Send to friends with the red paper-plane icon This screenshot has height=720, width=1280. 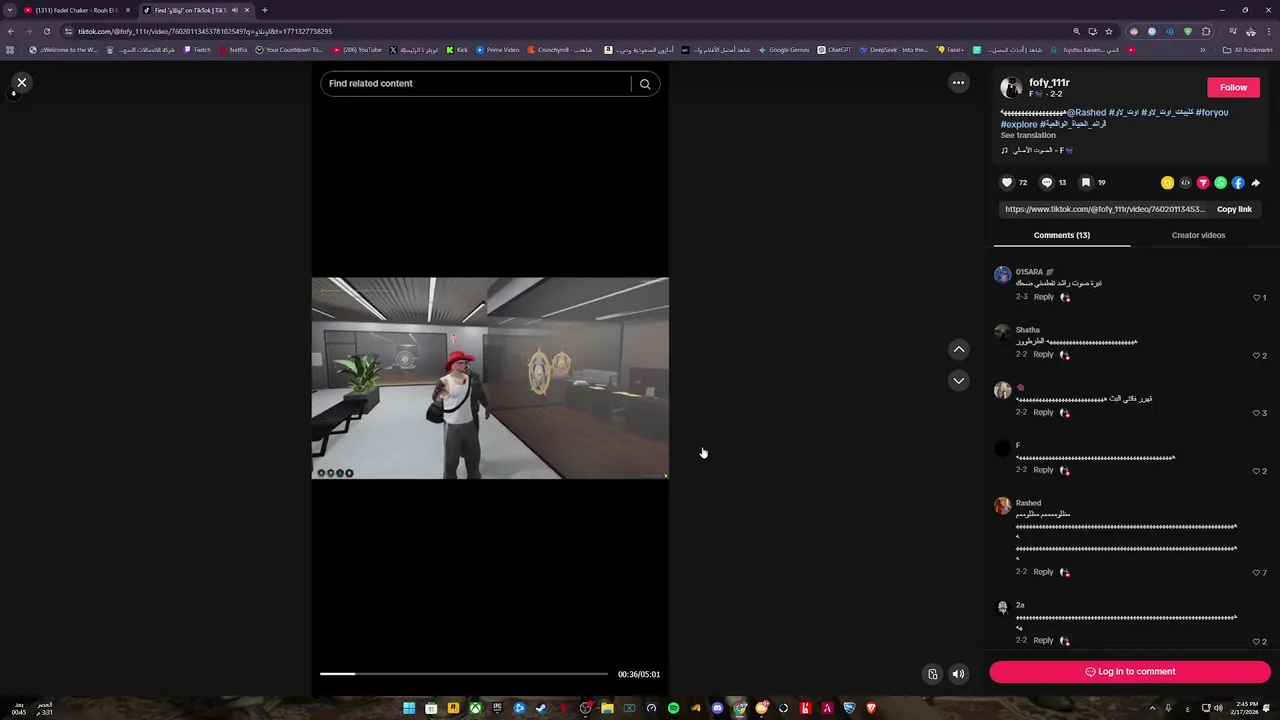1203,183
